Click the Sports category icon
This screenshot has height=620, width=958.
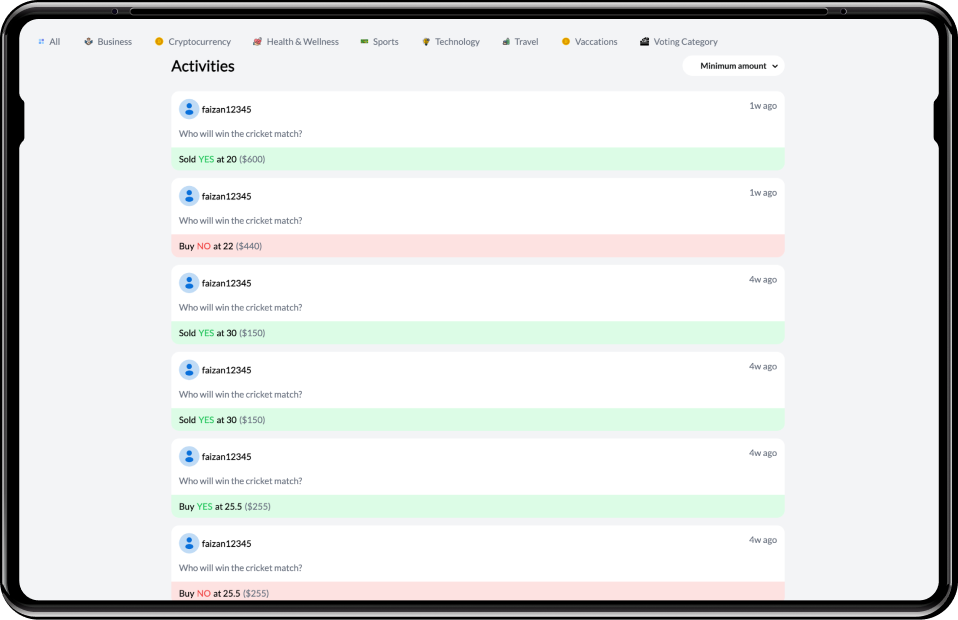[x=364, y=42]
